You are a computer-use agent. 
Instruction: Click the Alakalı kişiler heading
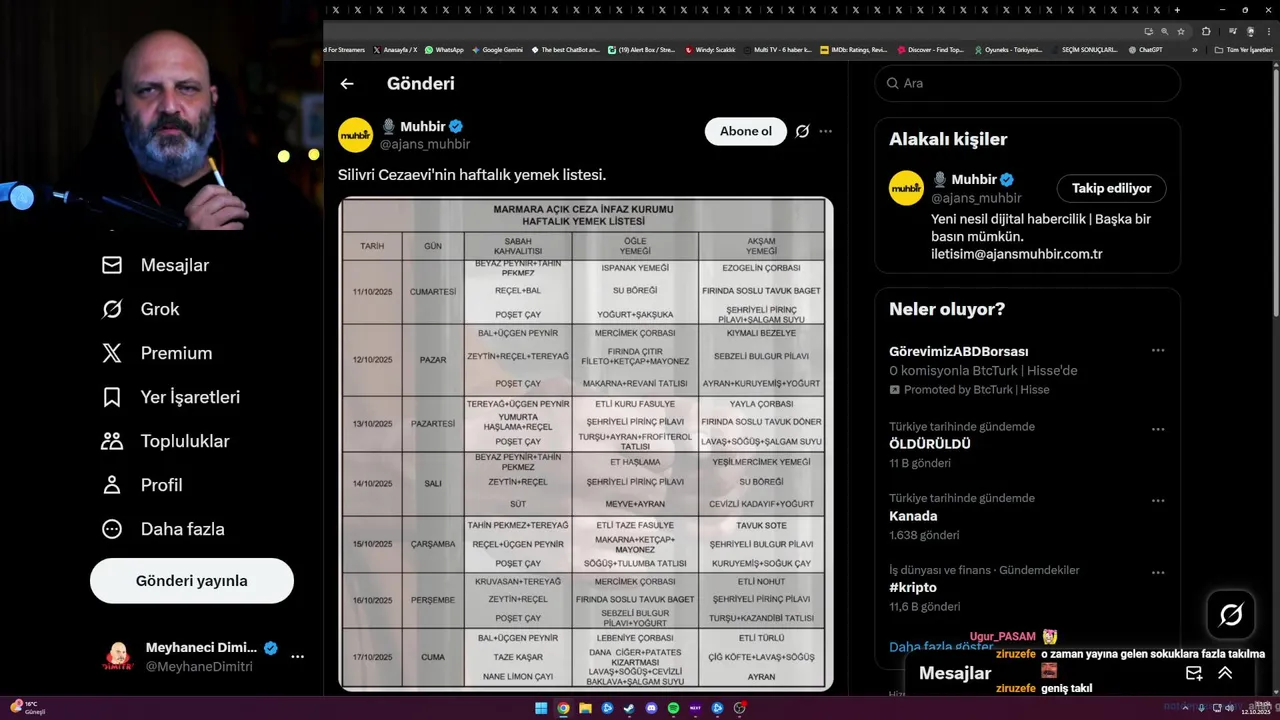coord(948,139)
